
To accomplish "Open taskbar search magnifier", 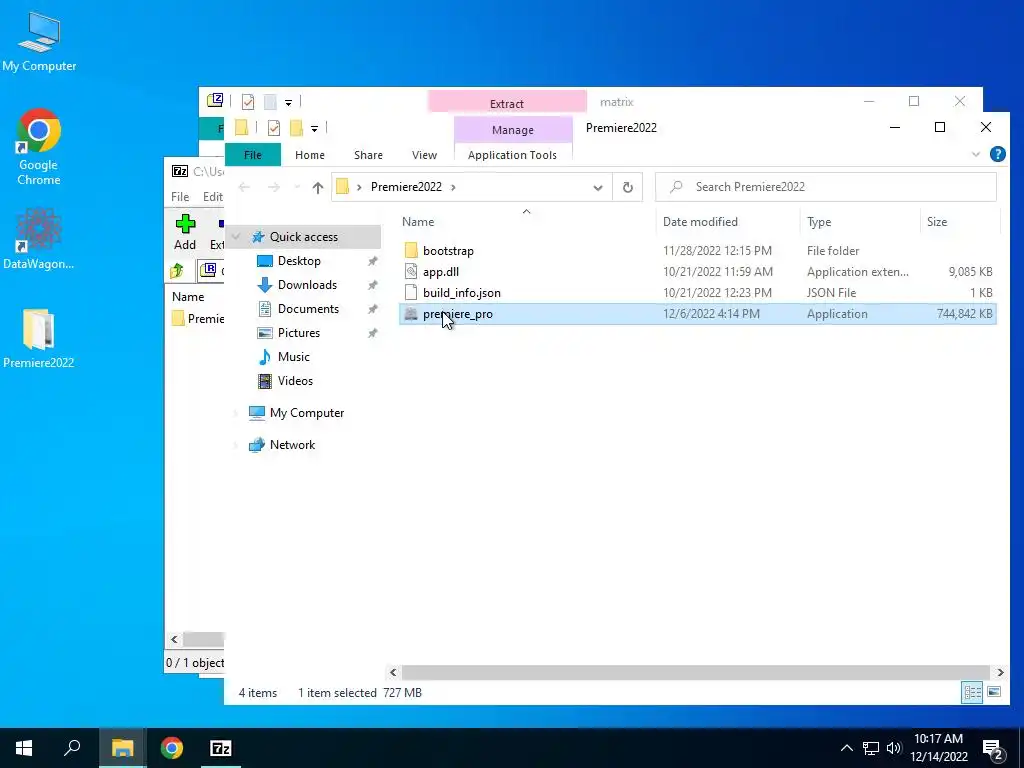I will (72, 748).
